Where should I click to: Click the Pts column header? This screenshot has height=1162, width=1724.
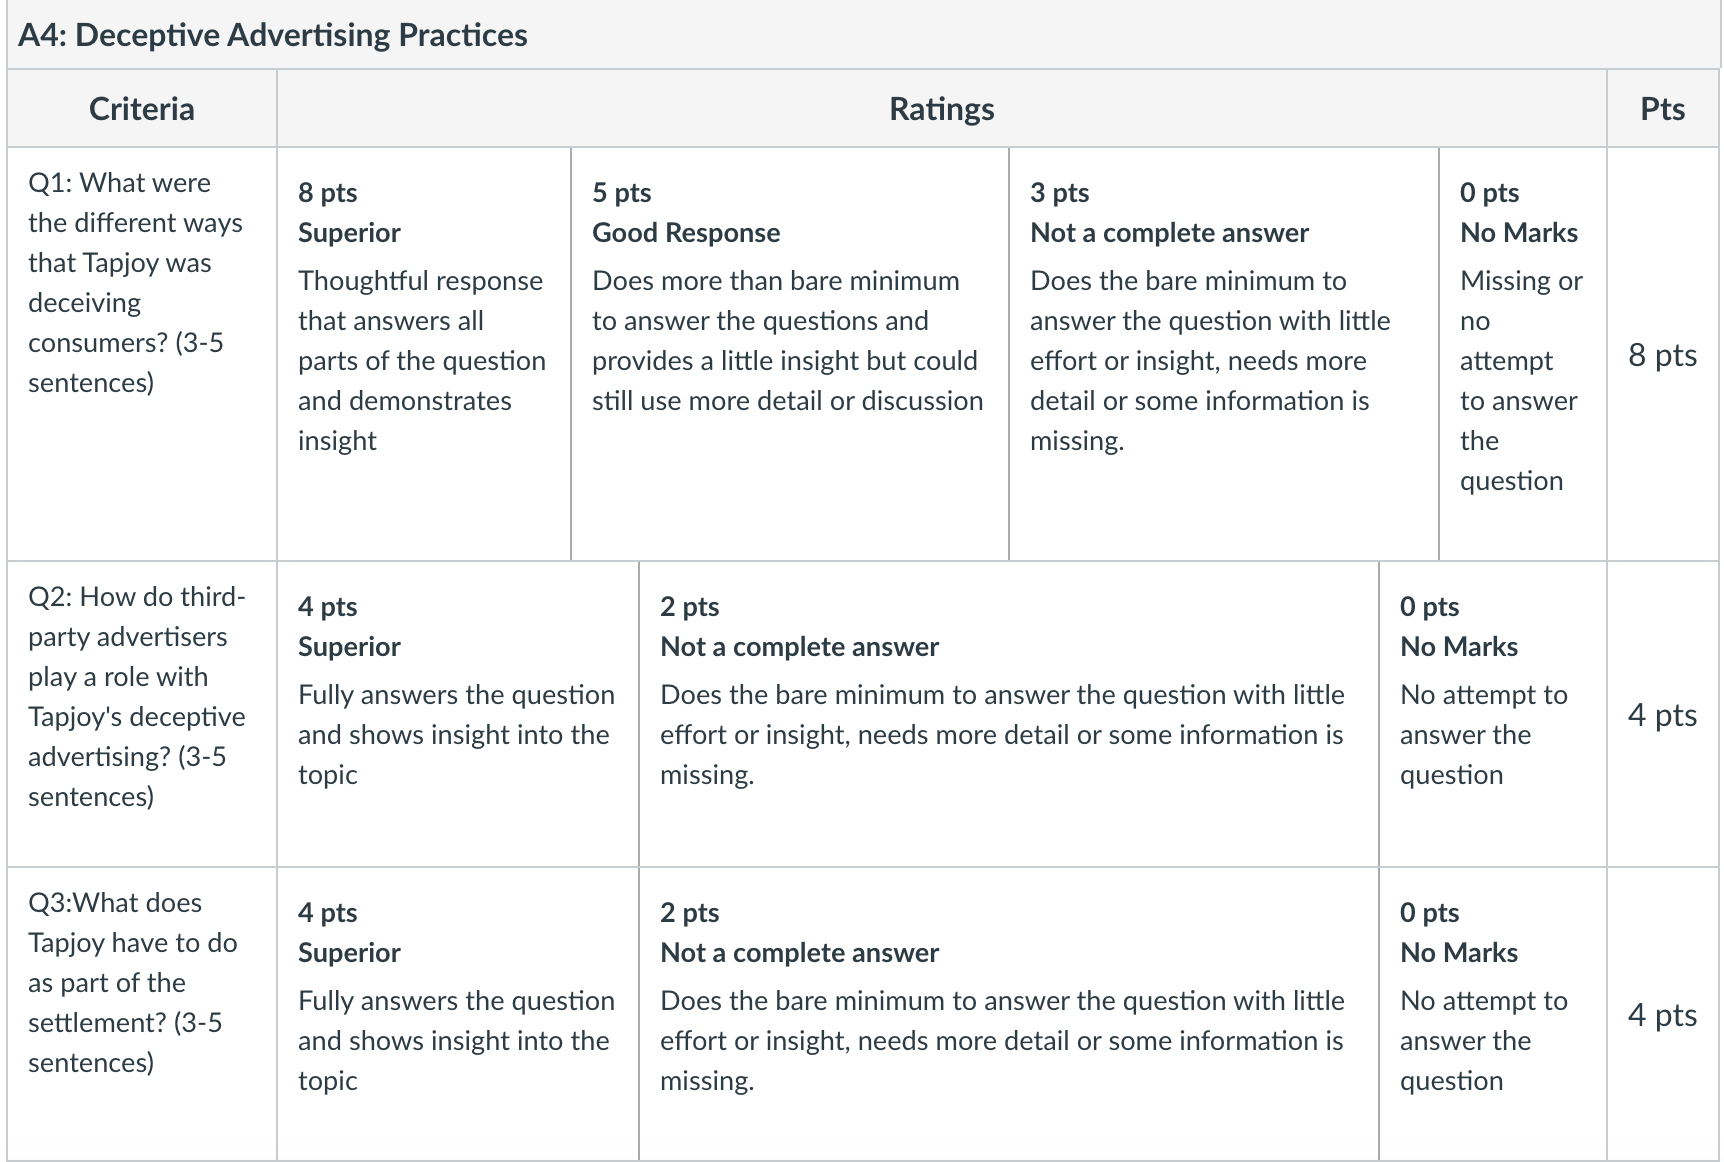point(1663,108)
